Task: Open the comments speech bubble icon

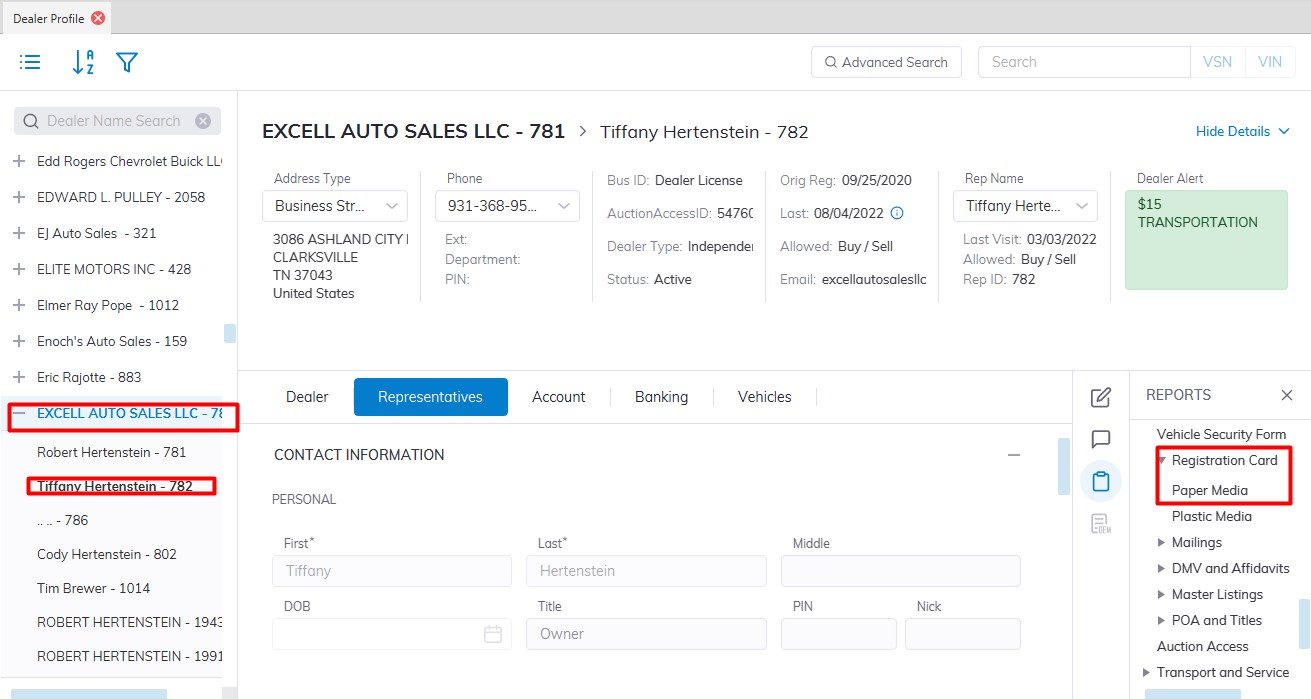Action: [x=1100, y=439]
